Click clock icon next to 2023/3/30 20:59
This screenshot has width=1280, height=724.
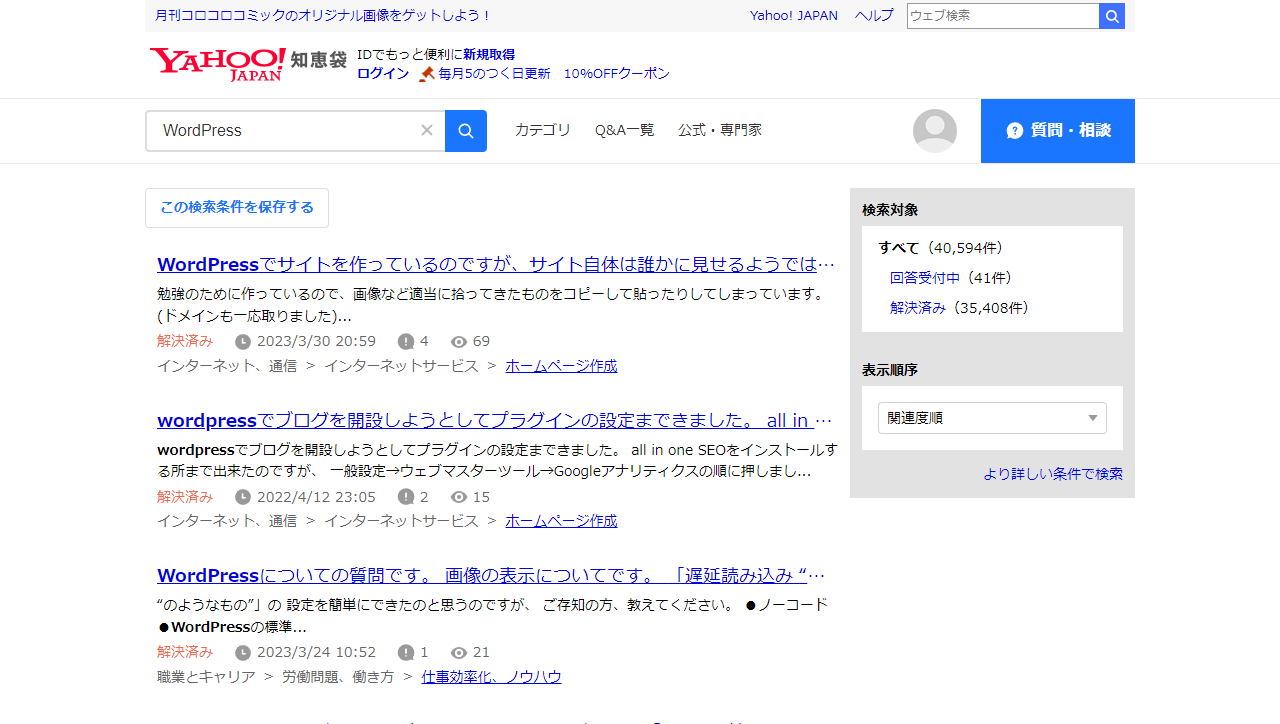[x=243, y=342]
